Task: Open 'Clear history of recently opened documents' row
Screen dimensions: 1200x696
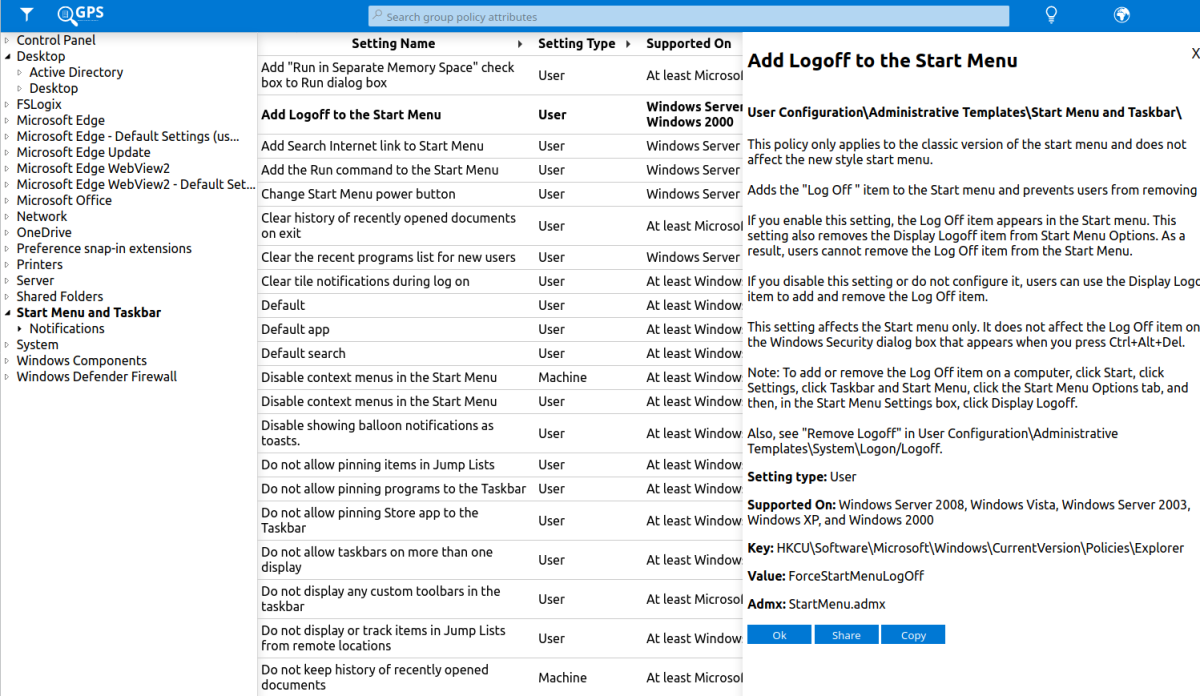Action: pos(500,226)
